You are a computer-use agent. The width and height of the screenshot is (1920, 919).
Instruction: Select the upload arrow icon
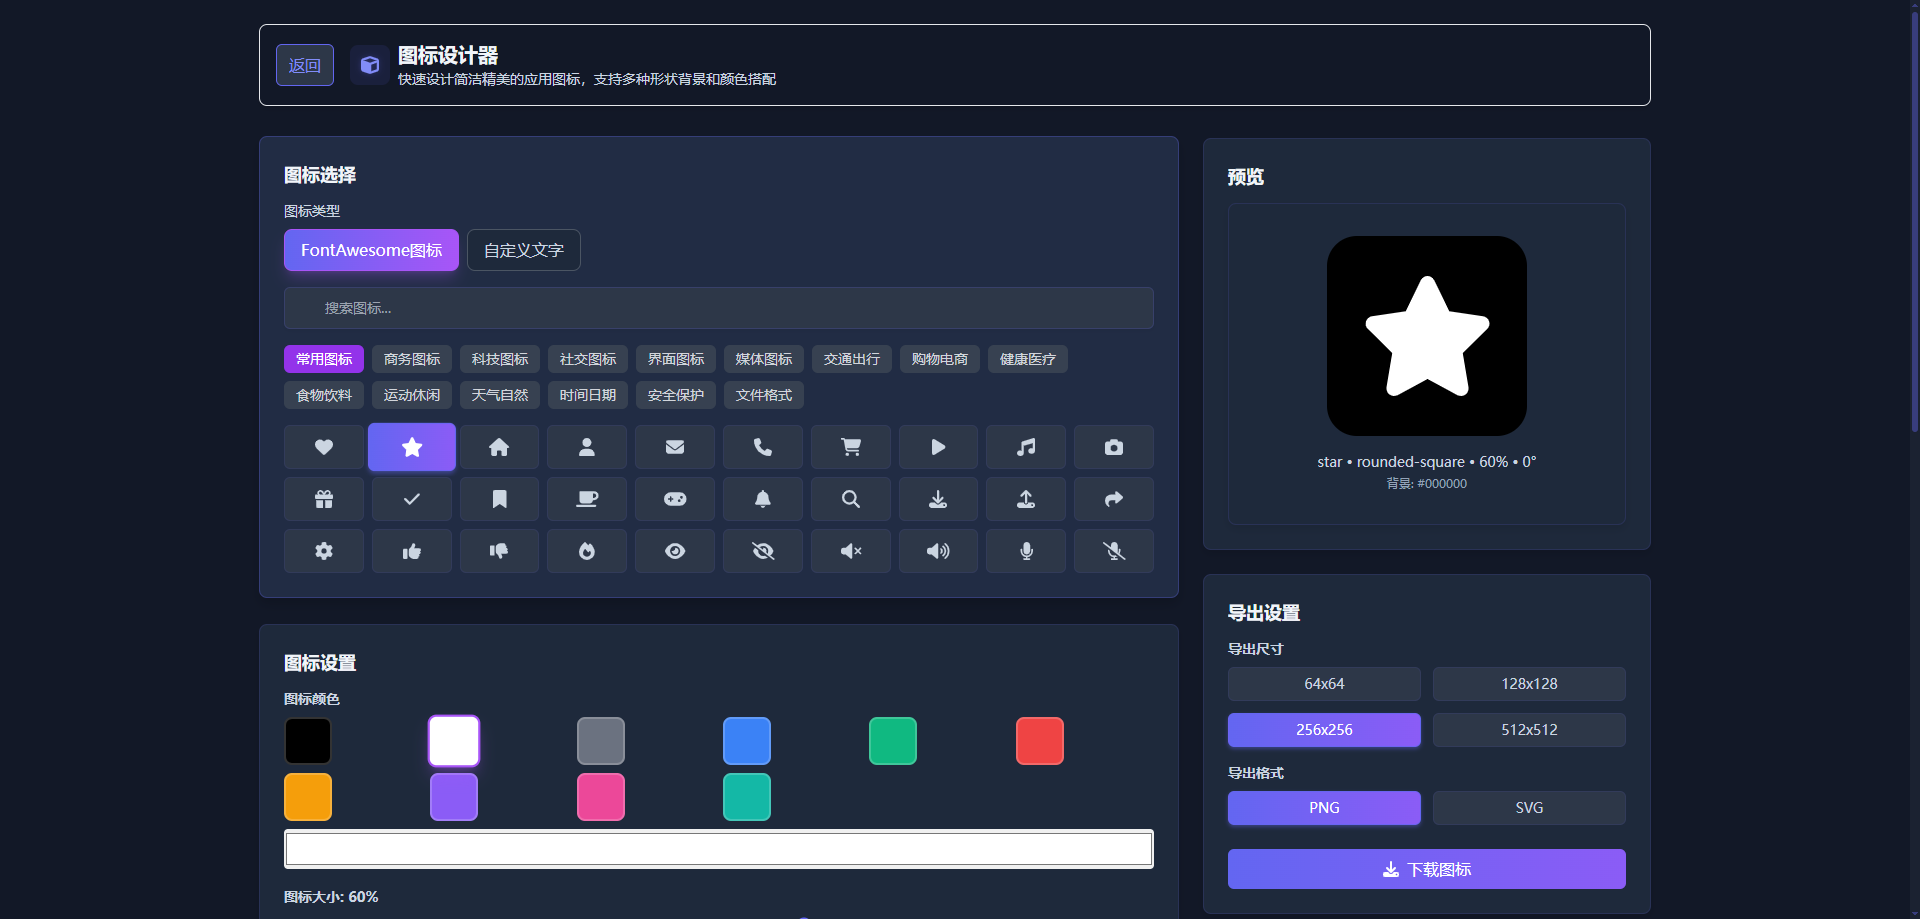point(1026,499)
